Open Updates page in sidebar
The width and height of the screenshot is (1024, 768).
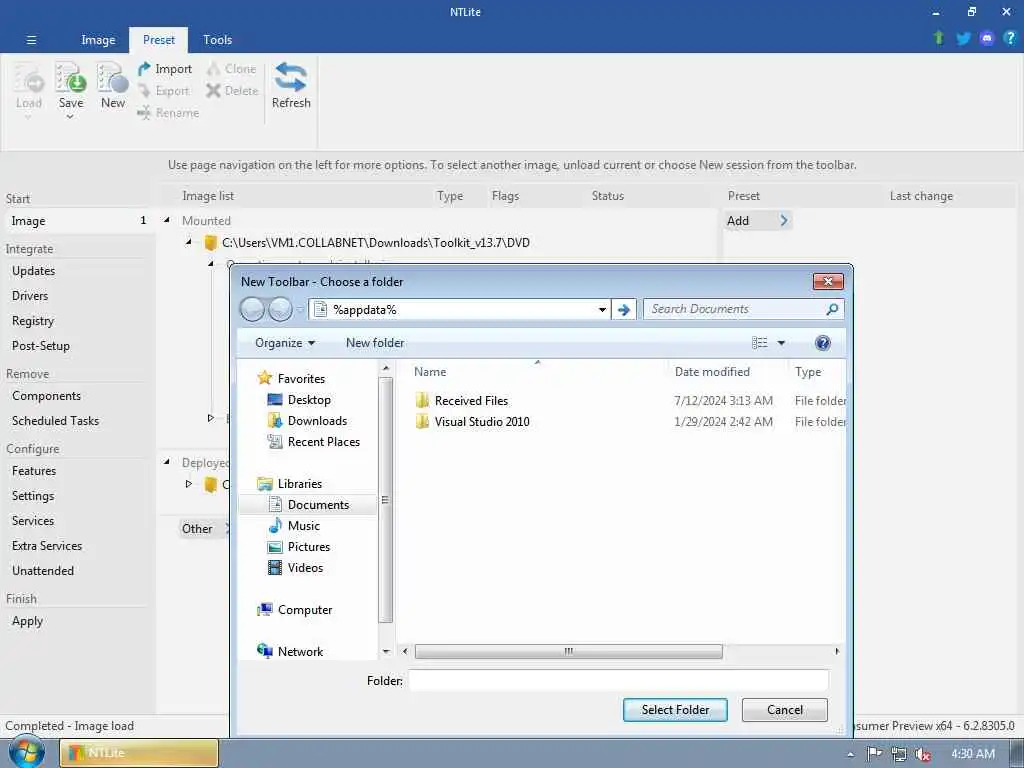[x=33, y=271]
